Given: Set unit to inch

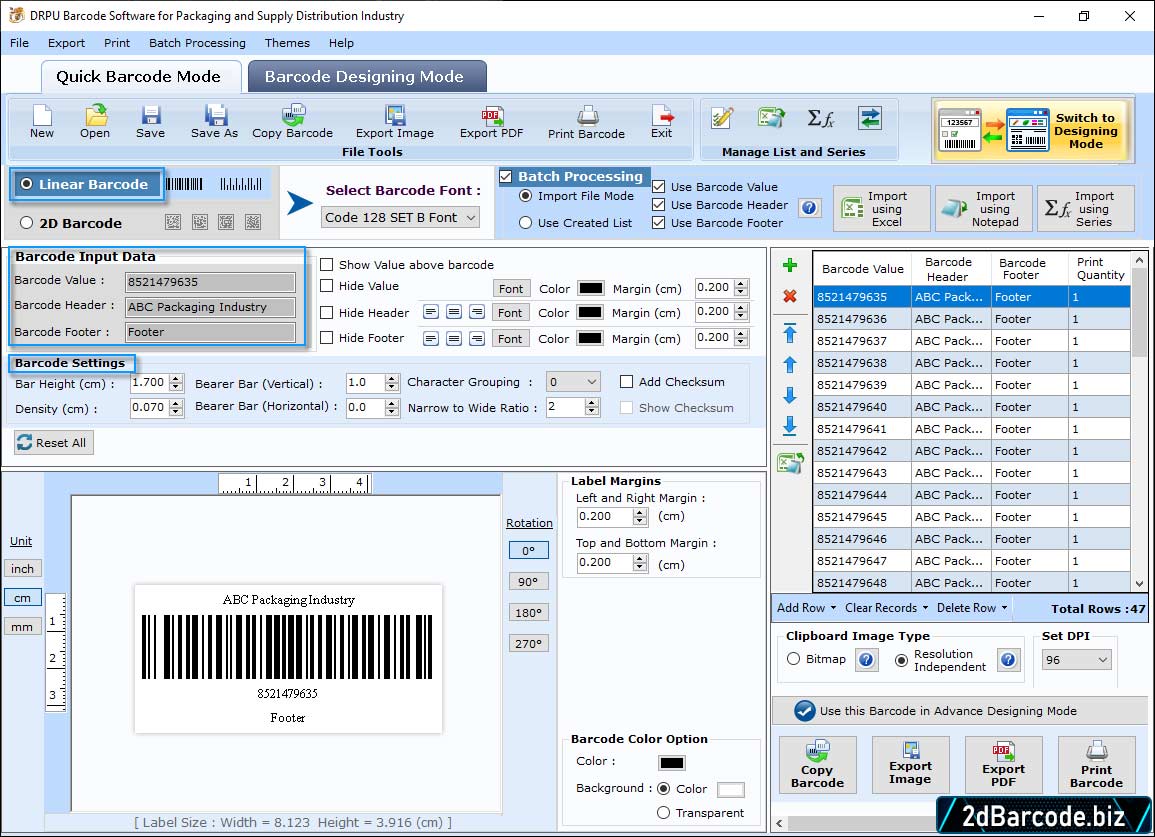Looking at the screenshot, I should 23,569.
